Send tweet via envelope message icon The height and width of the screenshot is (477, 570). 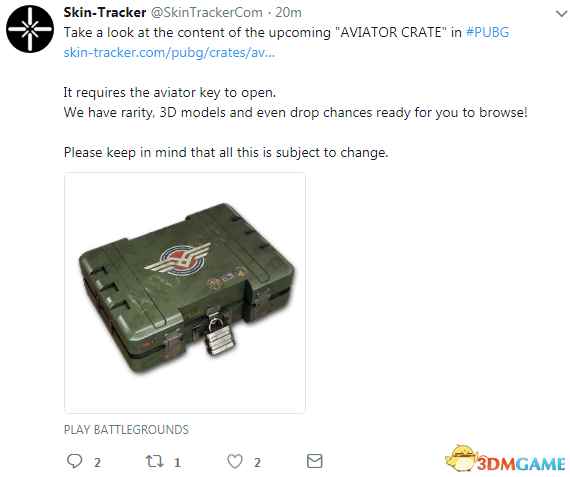pos(314,461)
